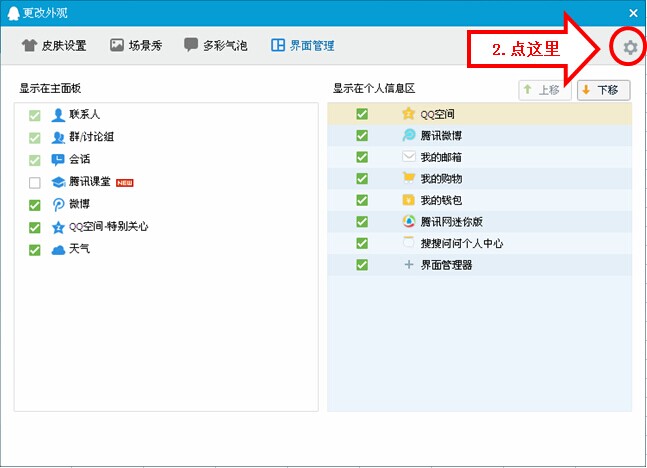Click the QQ penguin logo in title bar
Viewport: 647px width, 468px height.
[14, 13]
